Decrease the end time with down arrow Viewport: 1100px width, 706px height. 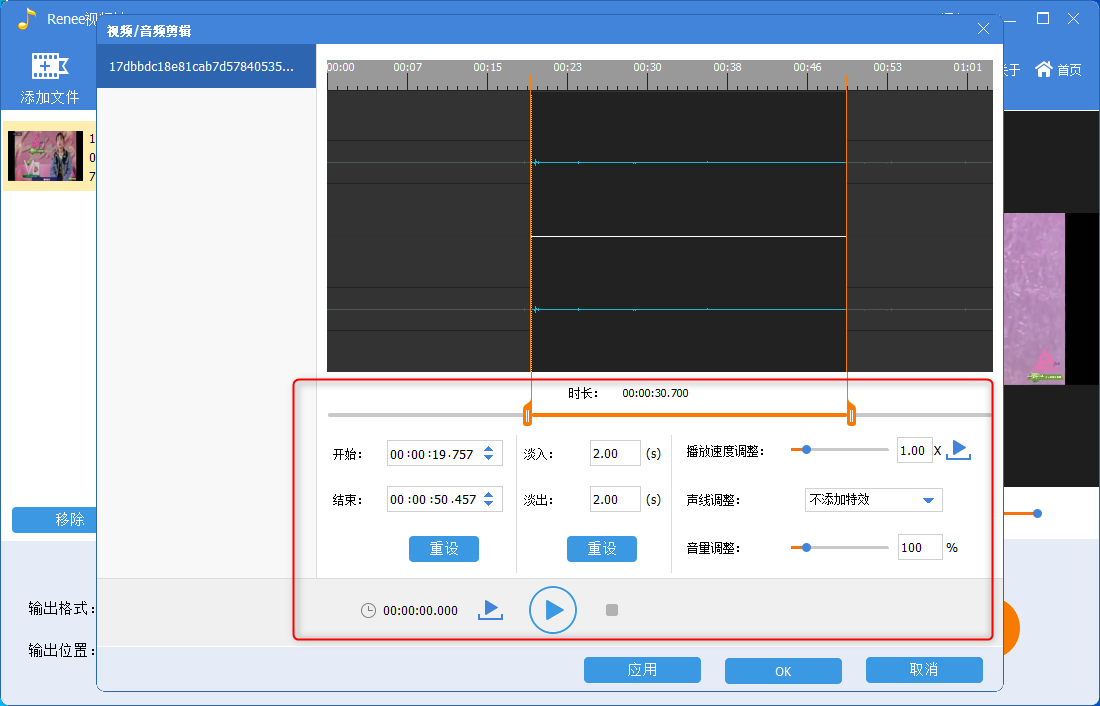click(x=489, y=504)
